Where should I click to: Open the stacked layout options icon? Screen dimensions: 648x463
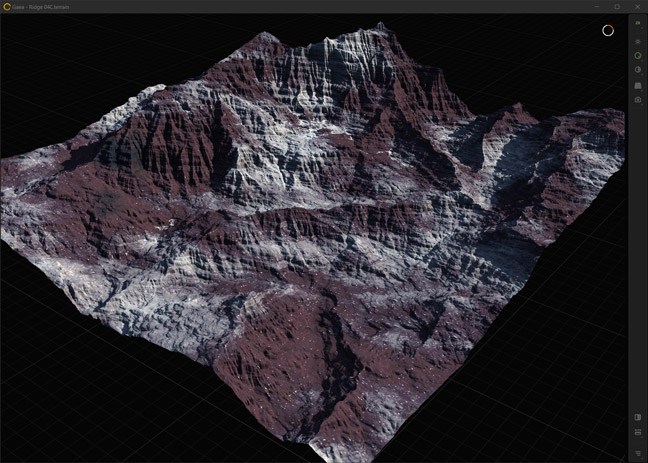point(638,433)
